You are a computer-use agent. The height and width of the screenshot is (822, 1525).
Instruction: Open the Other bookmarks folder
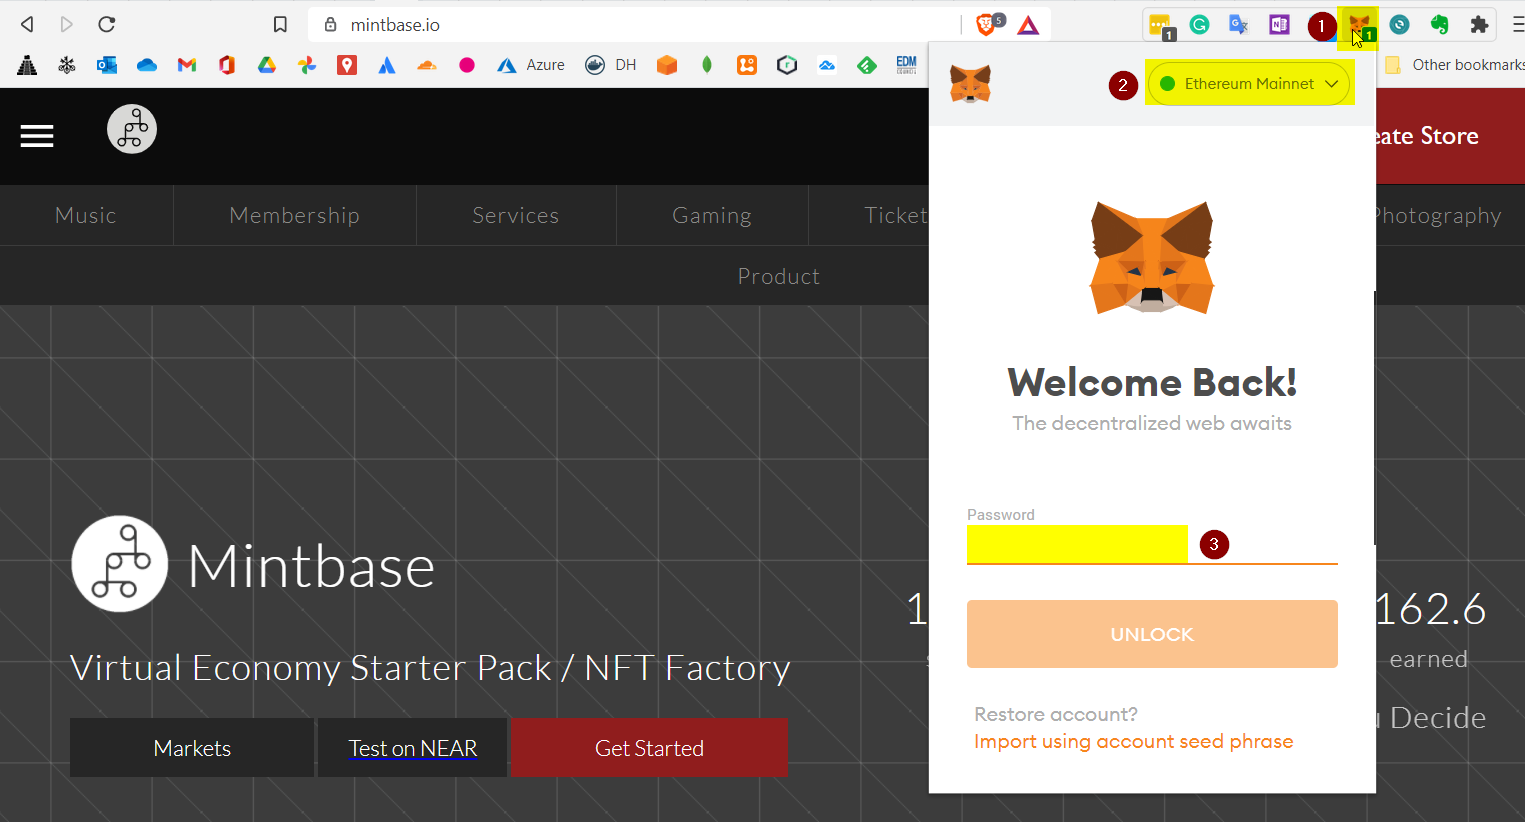[1454, 65]
